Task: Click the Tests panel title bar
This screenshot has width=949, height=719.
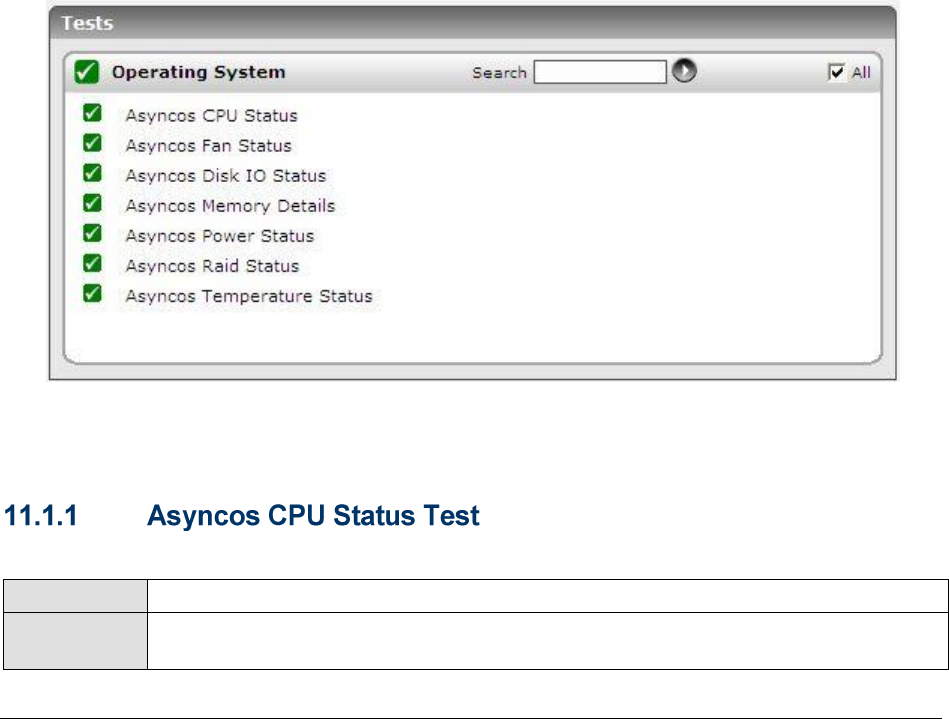Action: click(x=472, y=22)
